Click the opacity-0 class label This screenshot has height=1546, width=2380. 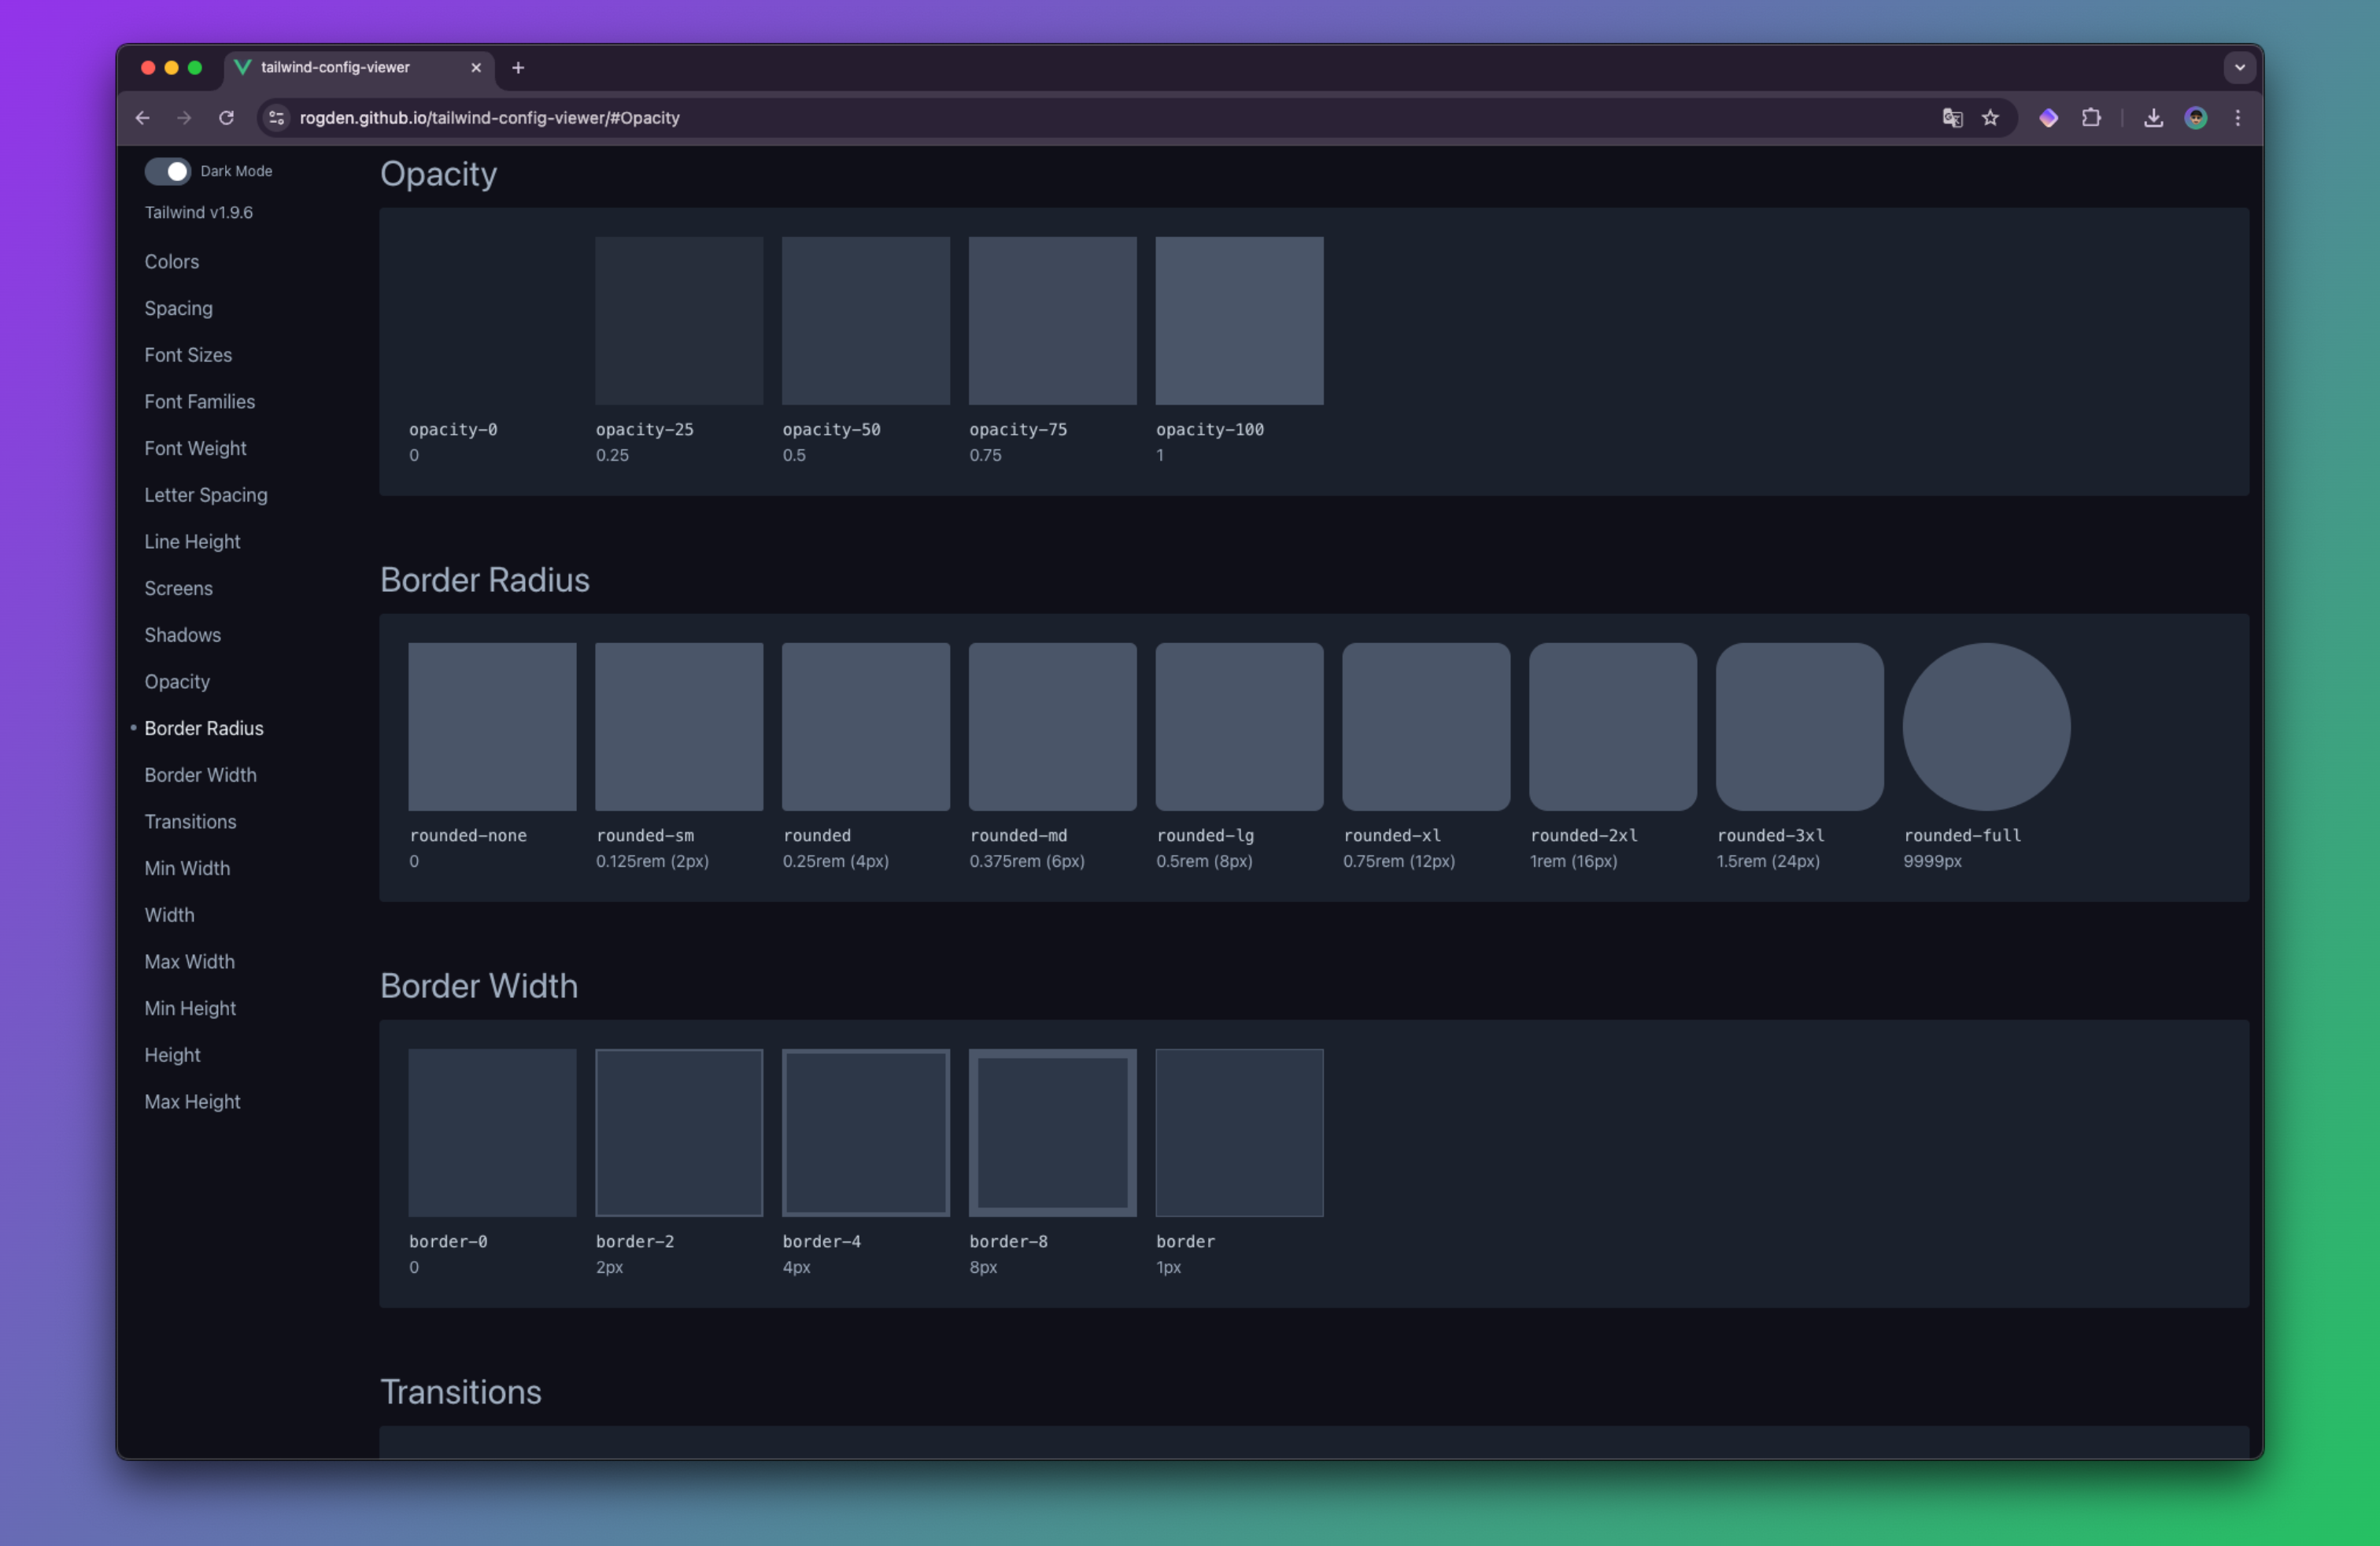point(453,429)
